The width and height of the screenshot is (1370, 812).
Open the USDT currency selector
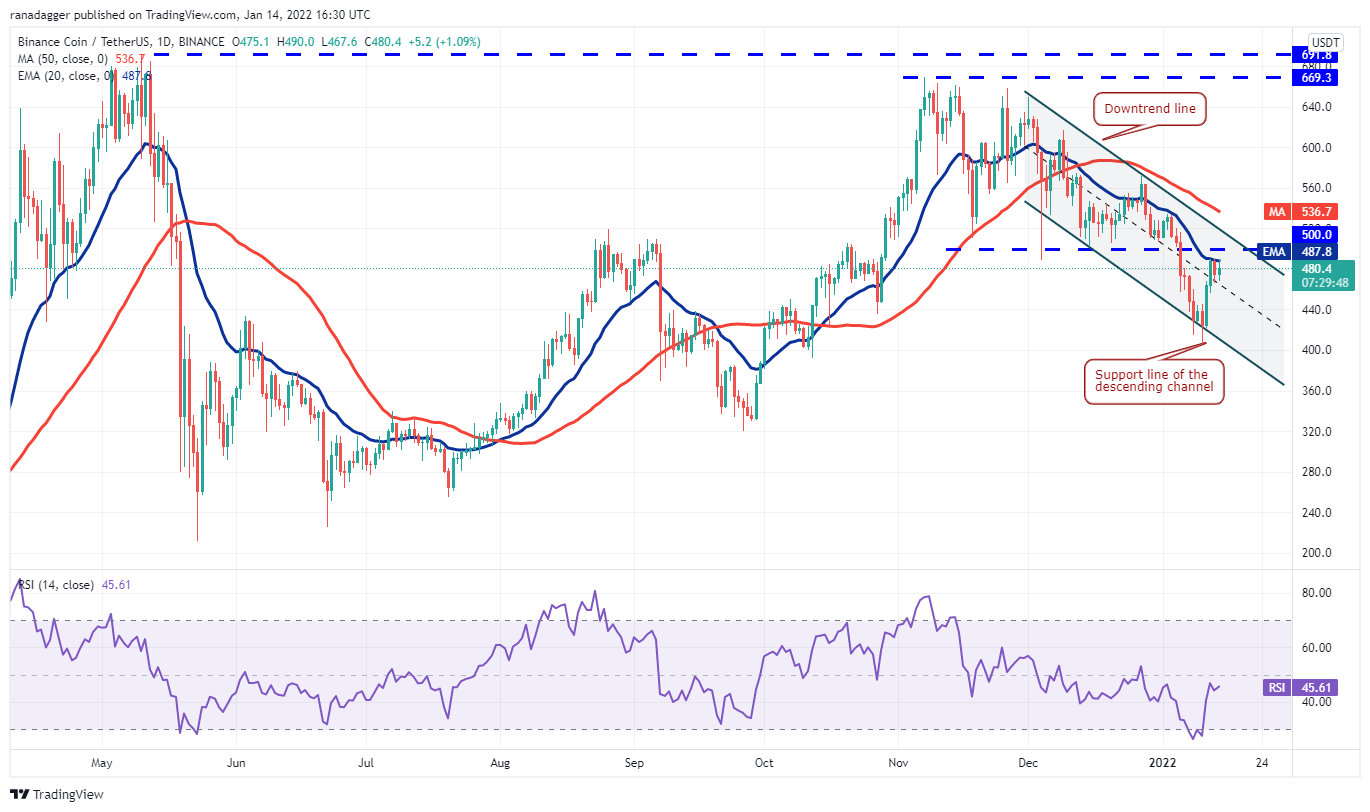tap(1324, 41)
